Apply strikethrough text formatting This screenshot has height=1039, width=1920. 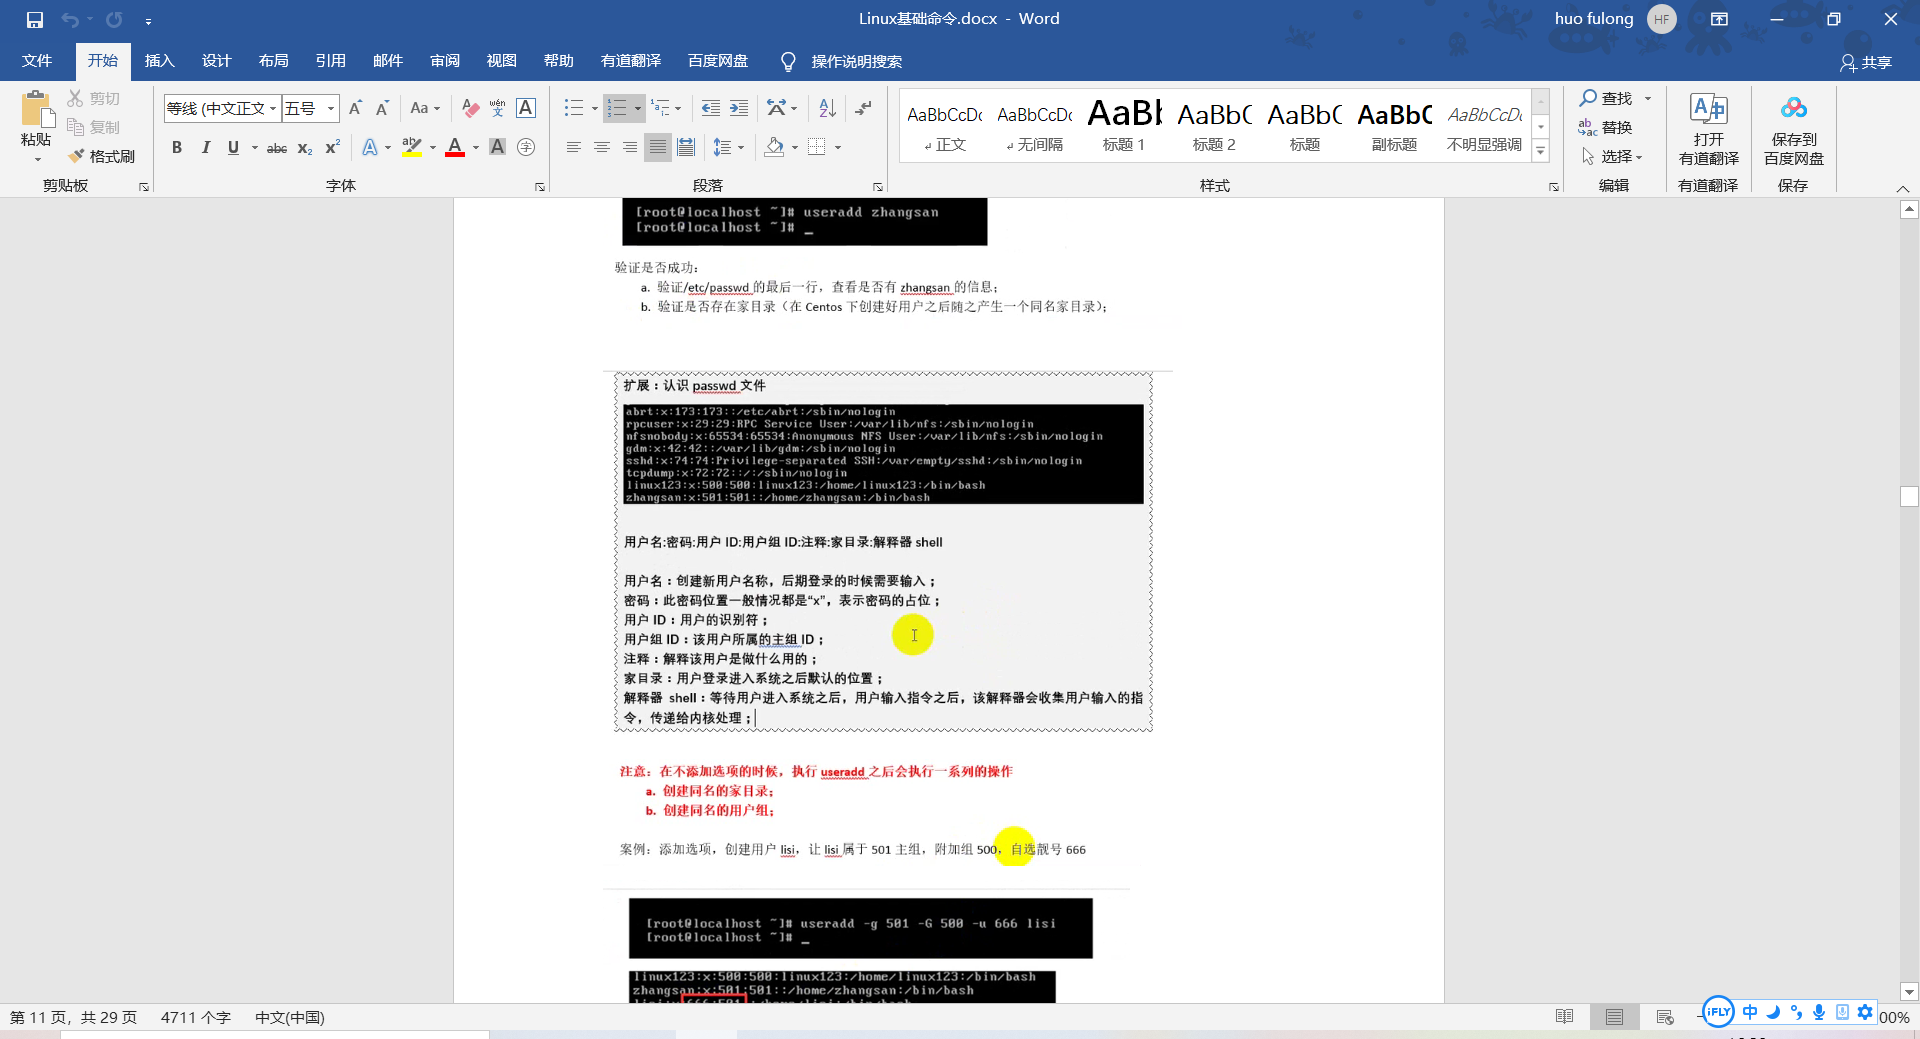pos(277,148)
